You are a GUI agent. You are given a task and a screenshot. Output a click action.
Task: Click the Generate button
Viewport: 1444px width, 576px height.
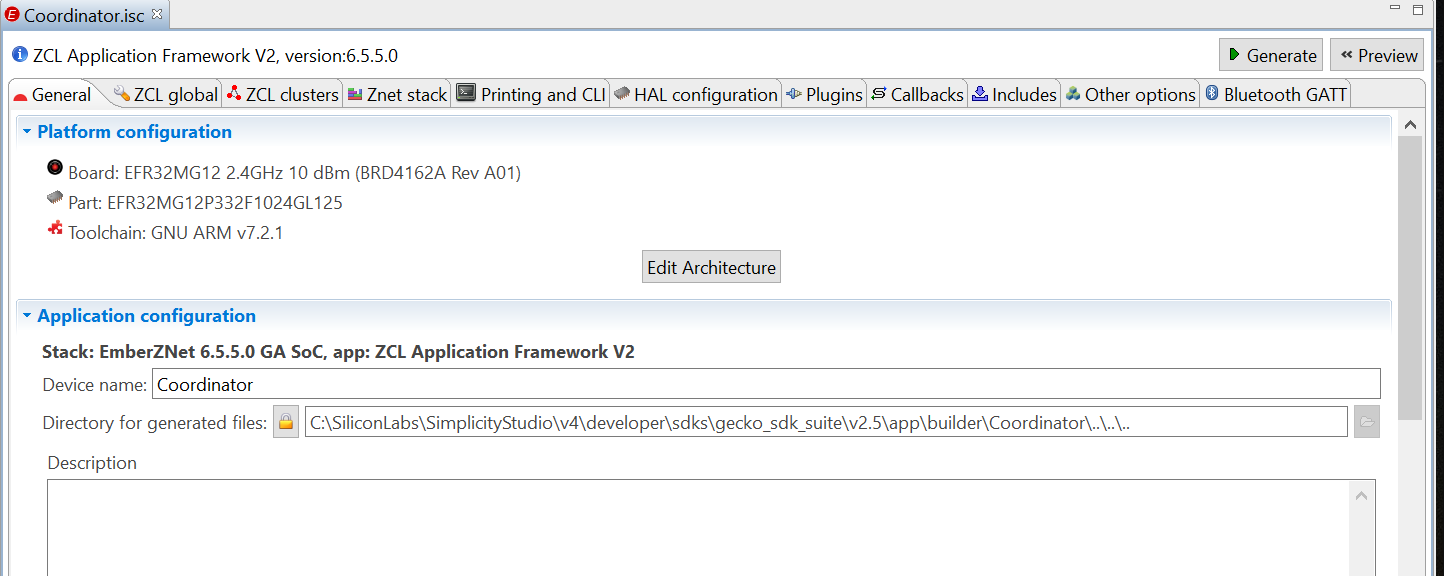click(1271, 55)
